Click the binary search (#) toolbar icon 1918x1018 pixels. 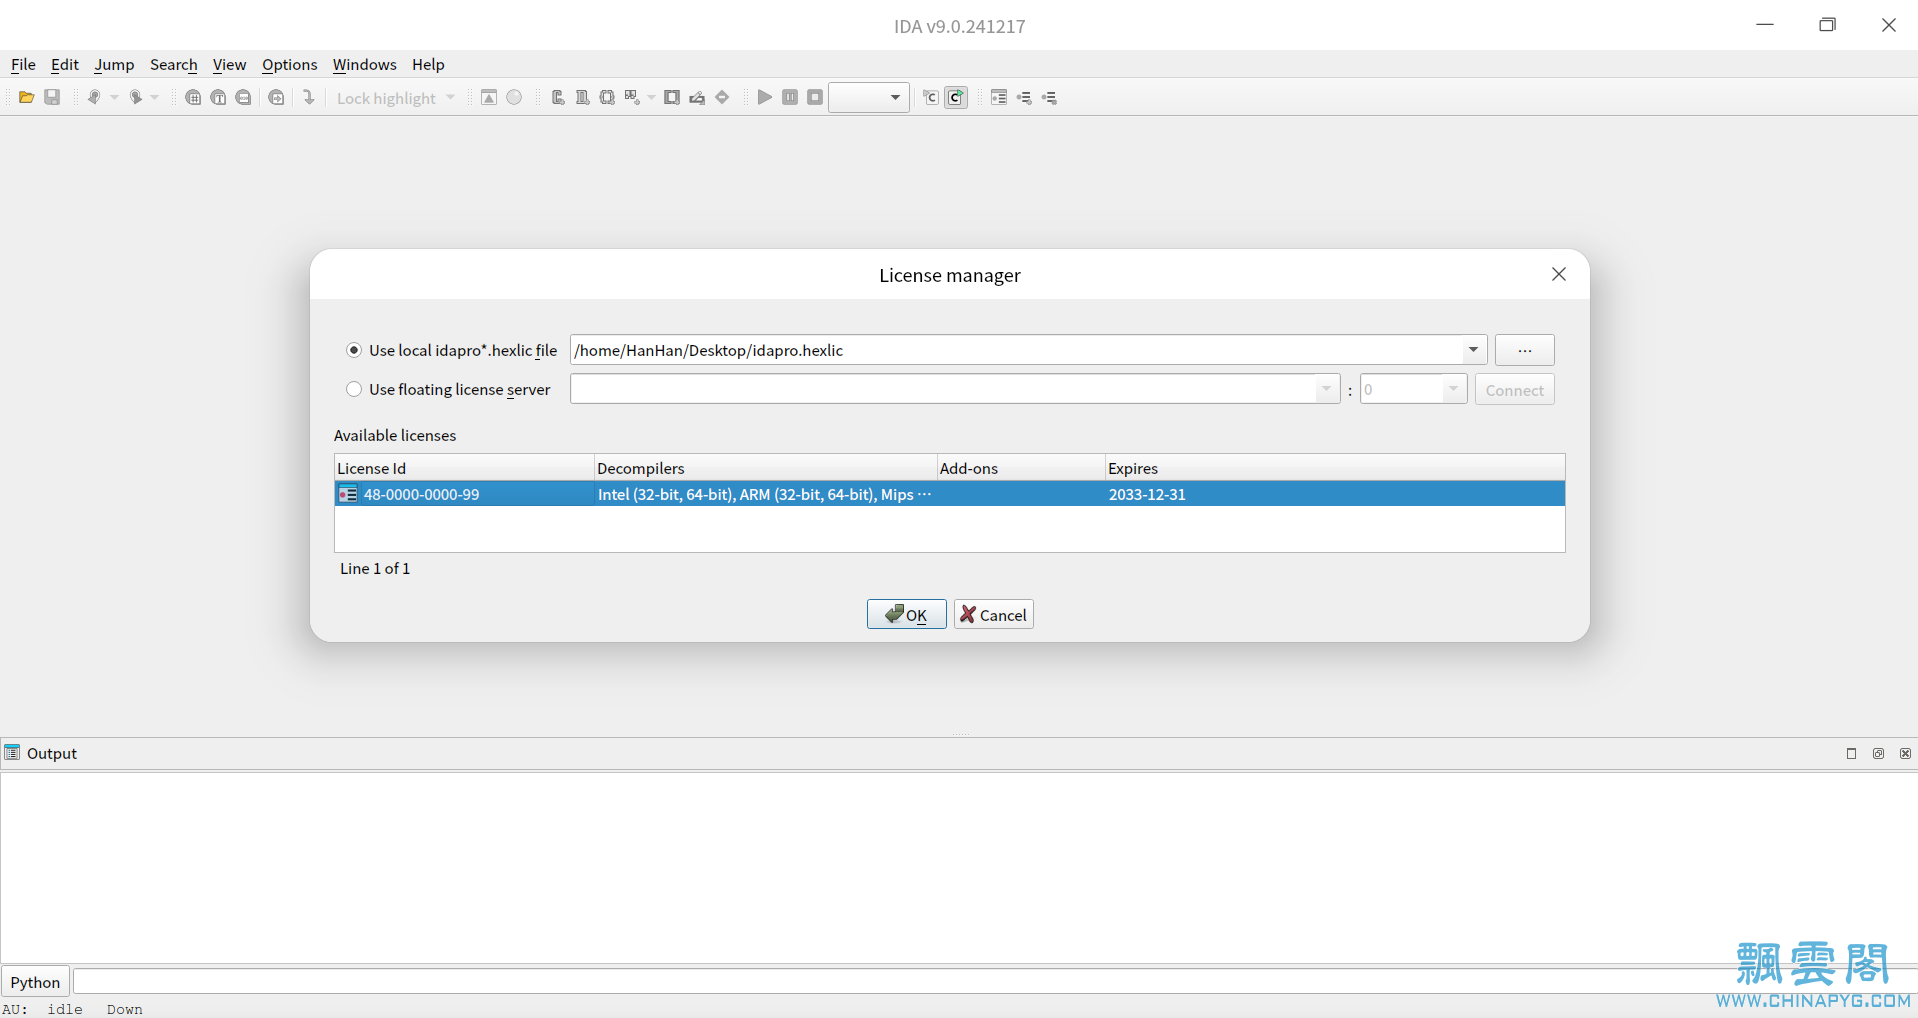point(193,97)
